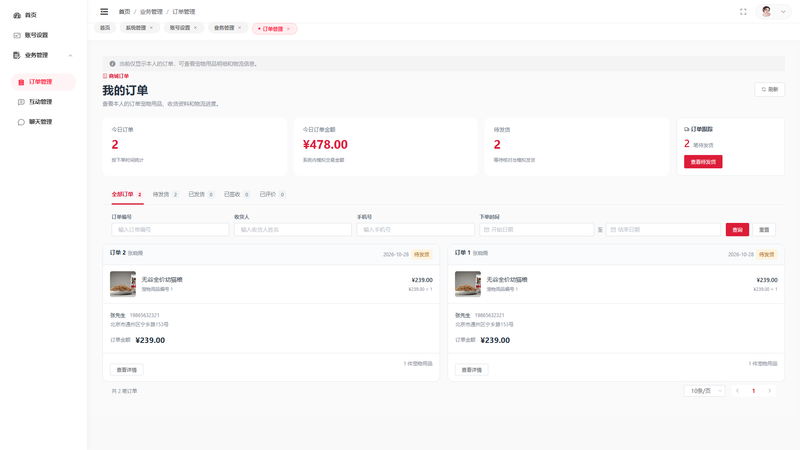
Task: Select 互动管理 in the sidebar menu
Action: coord(40,102)
